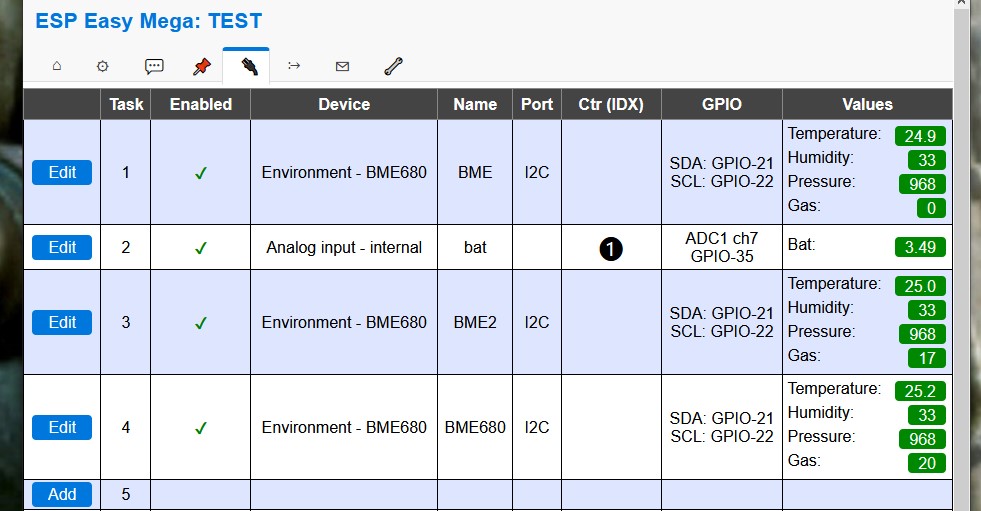Image resolution: width=981 pixels, height=511 pixels.
Task: Click the ESP Easy Mega: TEST title
Action: pos(149,21)
